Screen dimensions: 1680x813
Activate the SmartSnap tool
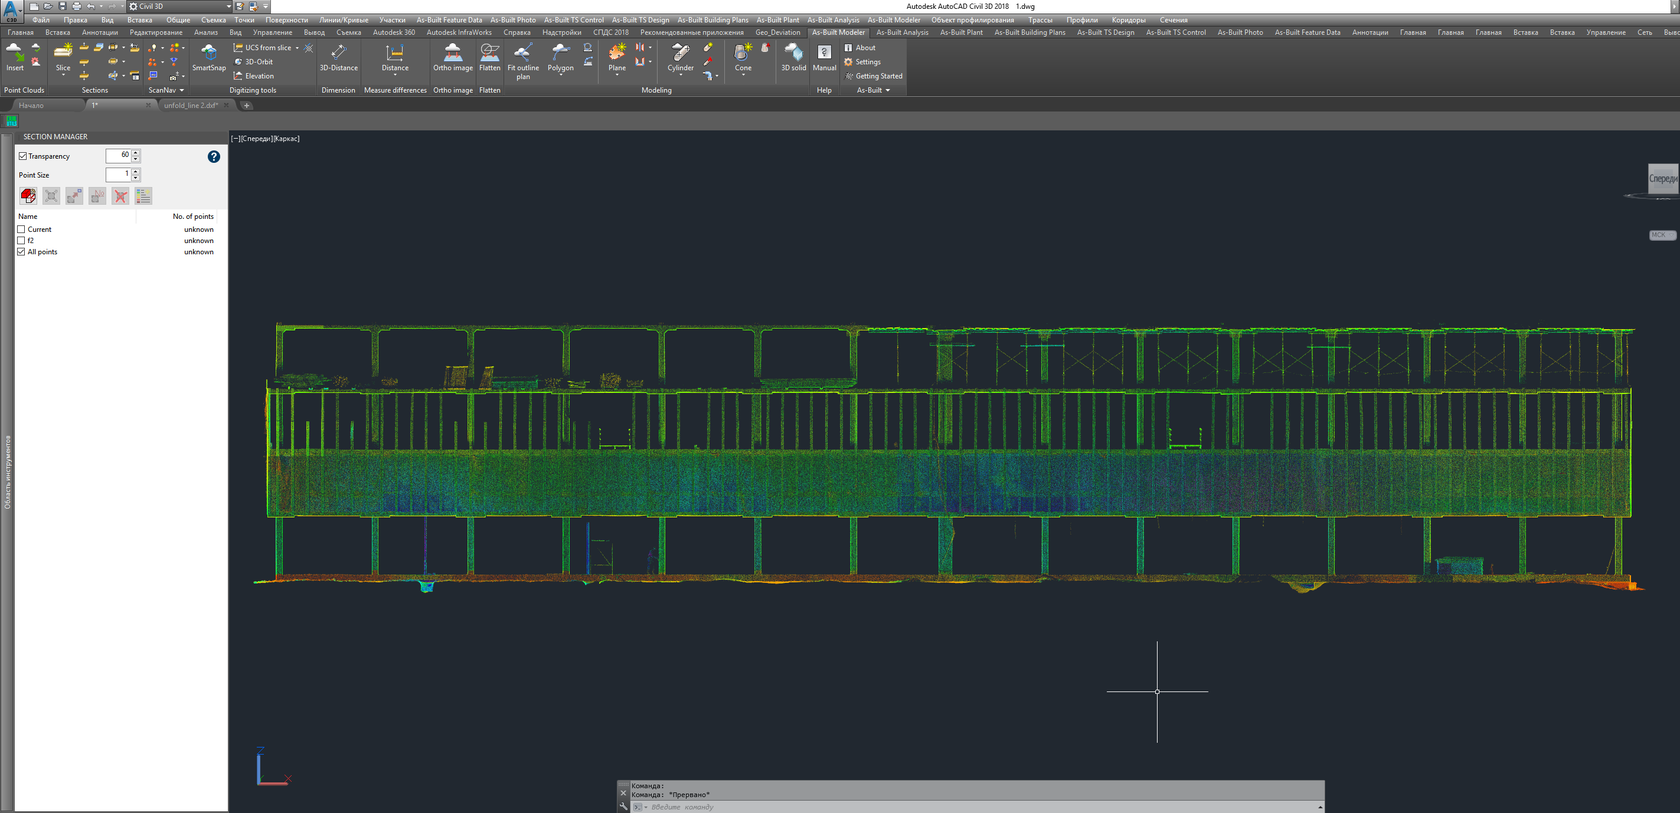[x=209, y=57]
